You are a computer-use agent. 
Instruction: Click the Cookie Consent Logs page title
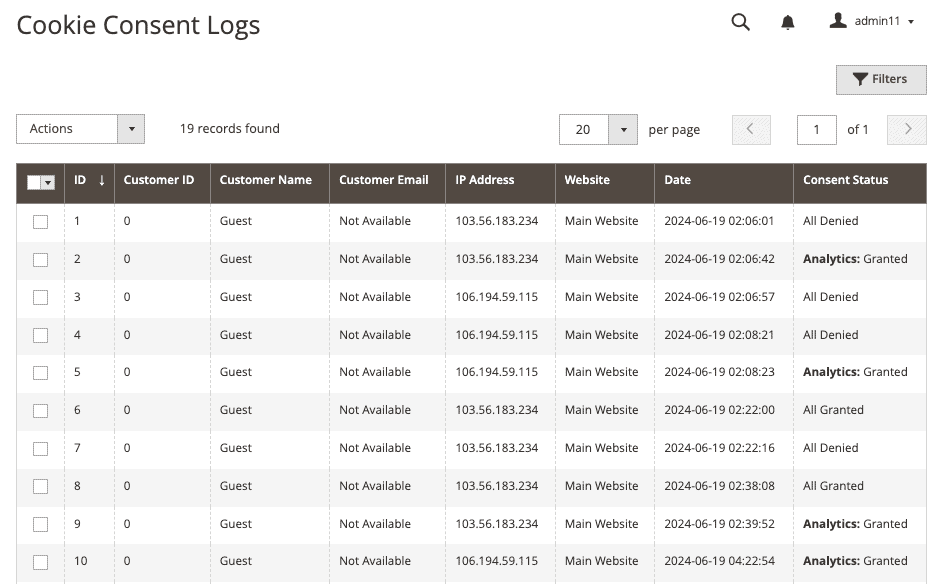click(x=138, y=25)
